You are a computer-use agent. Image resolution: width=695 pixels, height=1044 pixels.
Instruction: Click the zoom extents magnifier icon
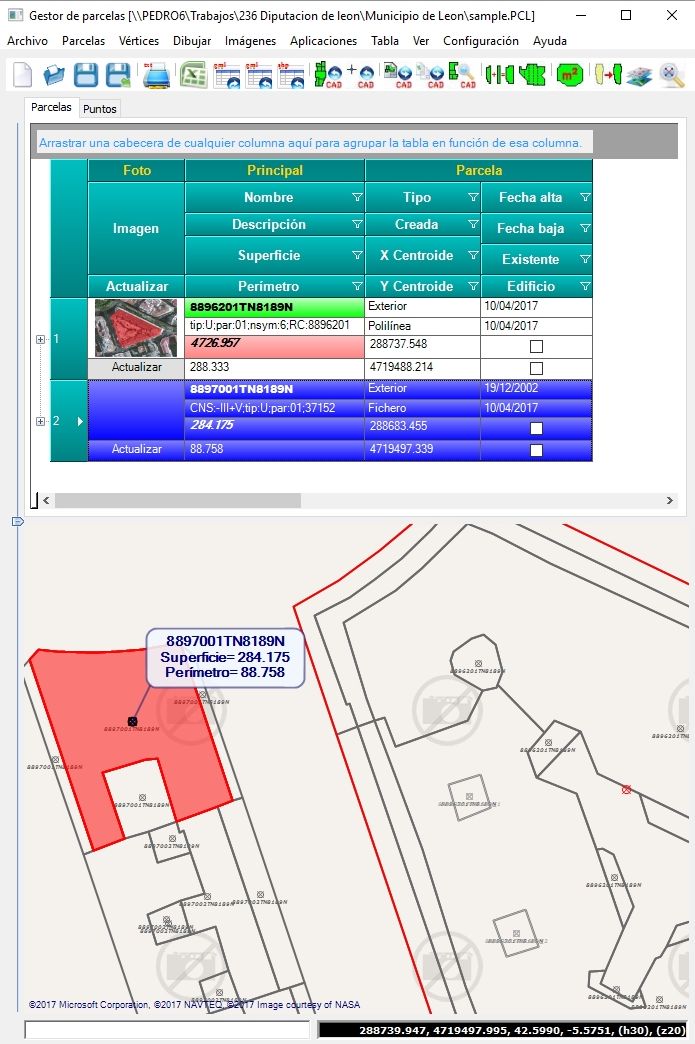tap(672, 75)
